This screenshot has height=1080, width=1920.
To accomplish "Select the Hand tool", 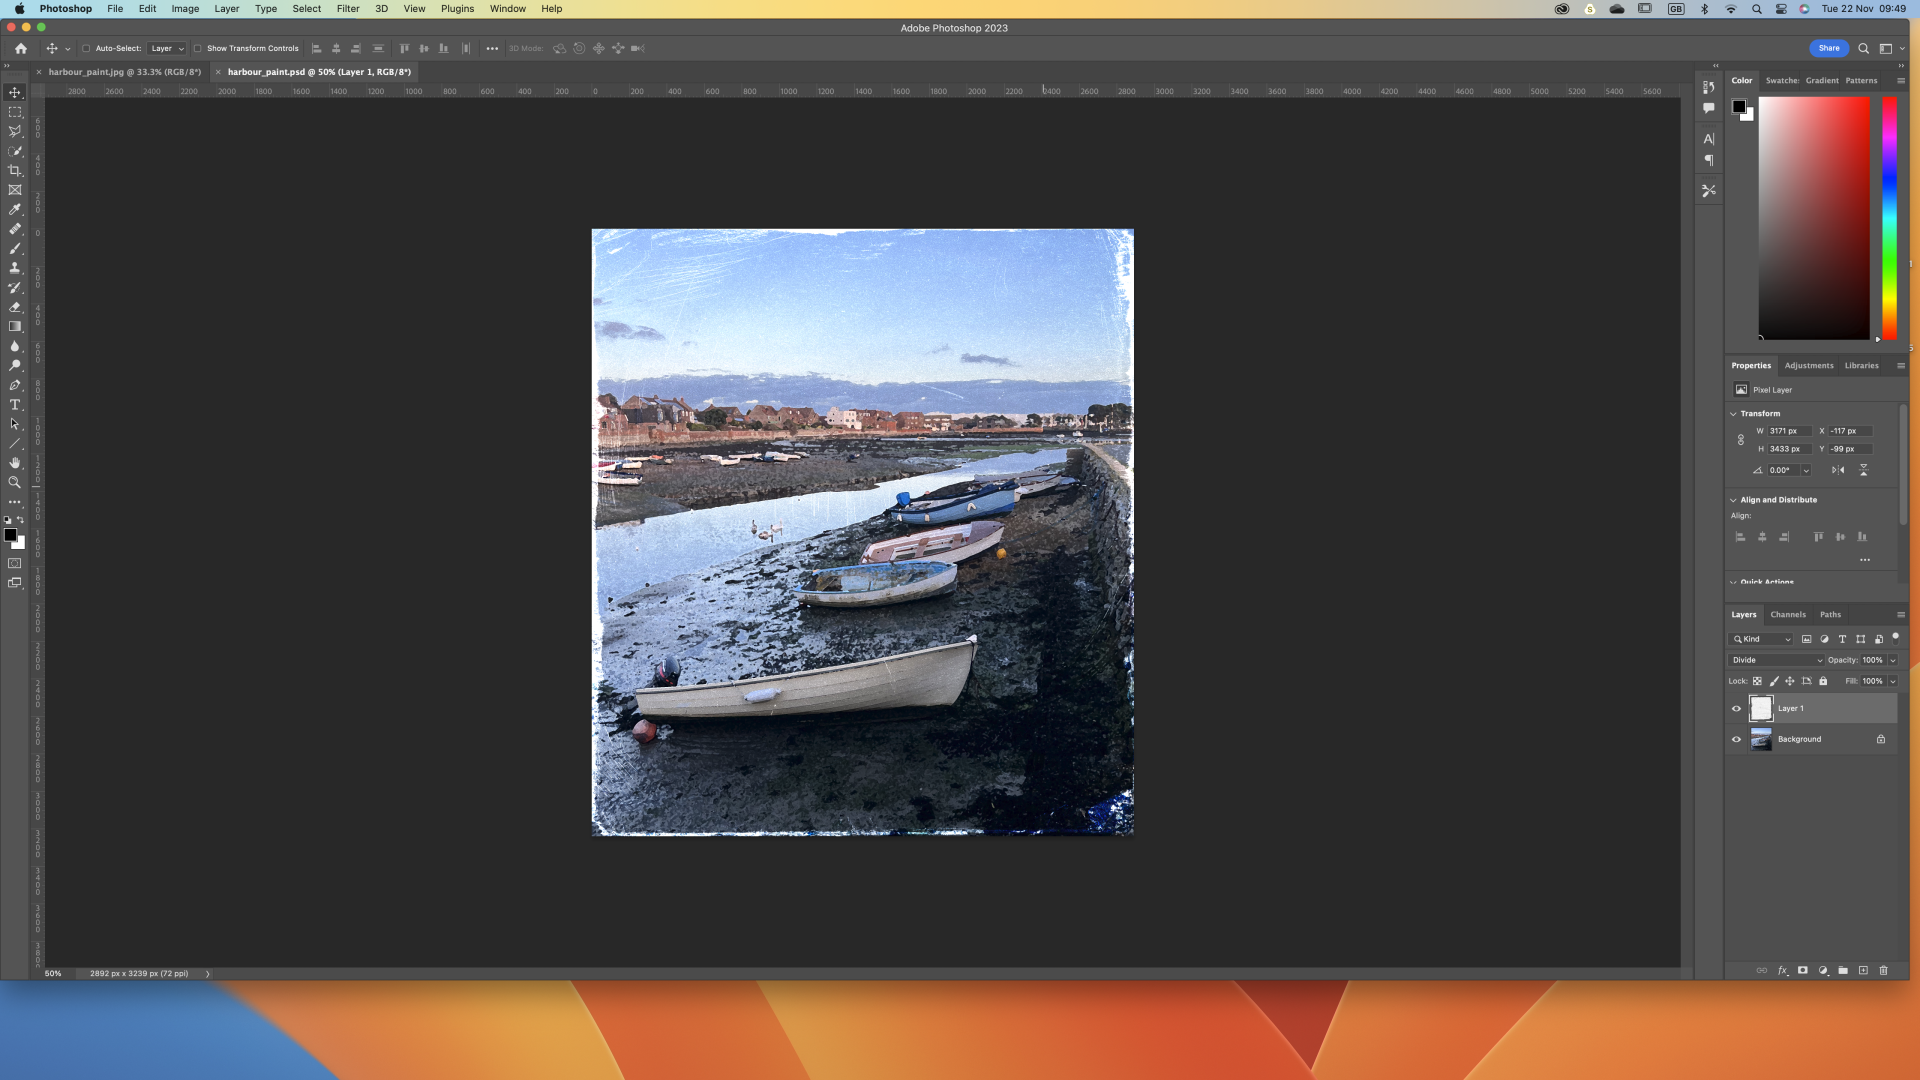I will tap(15, 463).
